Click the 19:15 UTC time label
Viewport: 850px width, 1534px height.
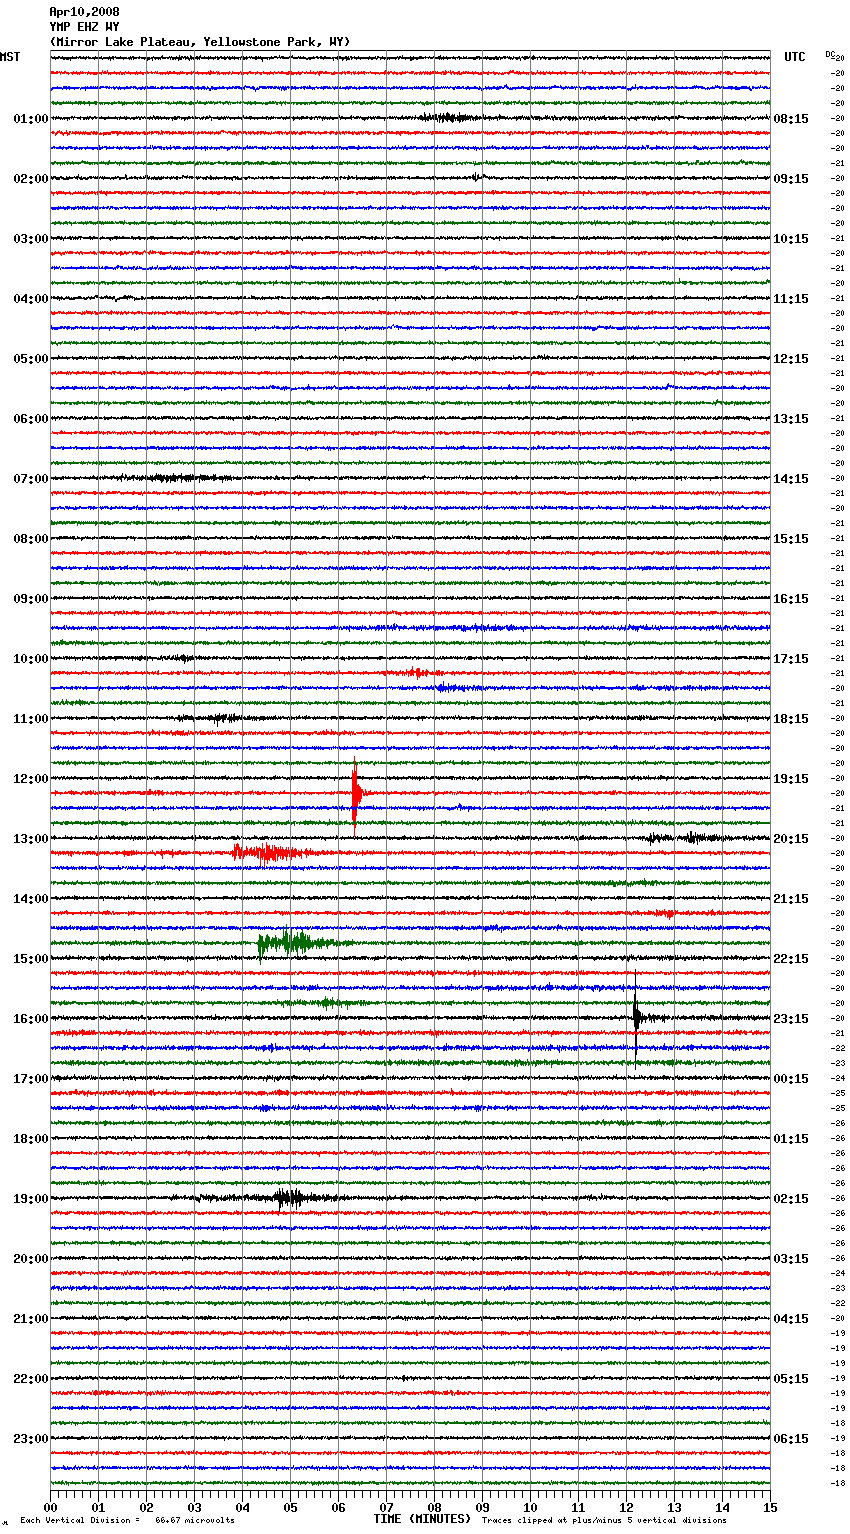coord(791,779)
